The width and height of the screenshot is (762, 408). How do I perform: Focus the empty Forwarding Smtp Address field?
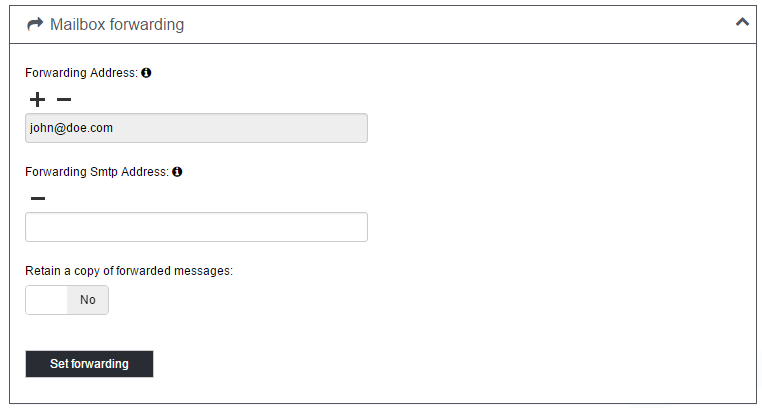pyautogui.click(x=196, y=227)
